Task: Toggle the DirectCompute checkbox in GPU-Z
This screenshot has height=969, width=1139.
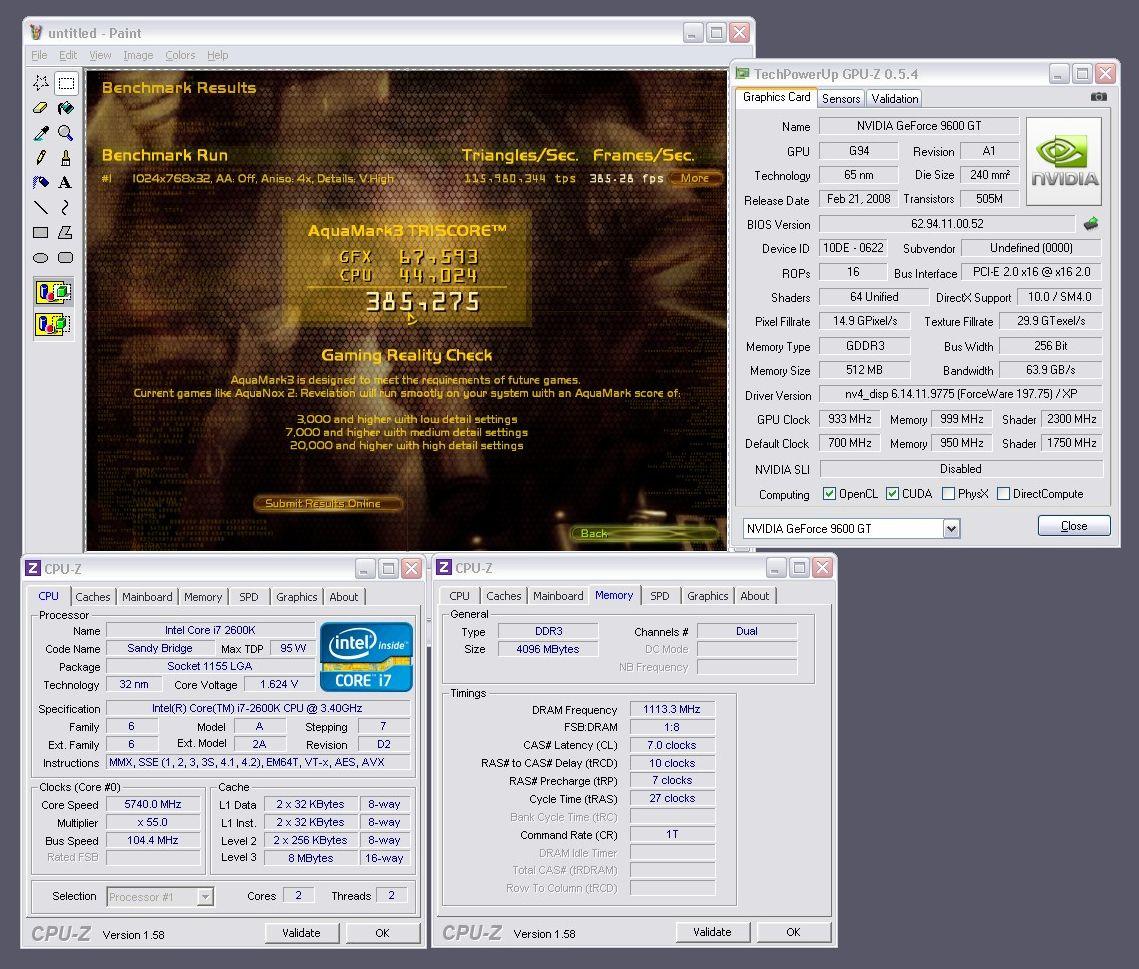Action: tap(1003, 493)
